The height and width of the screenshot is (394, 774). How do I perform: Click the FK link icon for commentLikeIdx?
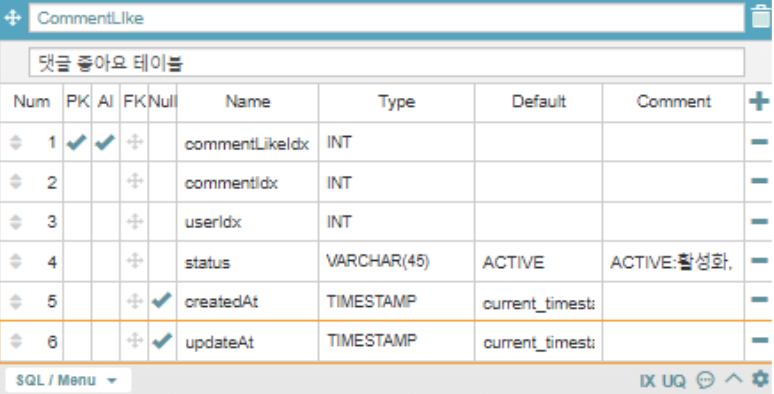tap(134, 142)
